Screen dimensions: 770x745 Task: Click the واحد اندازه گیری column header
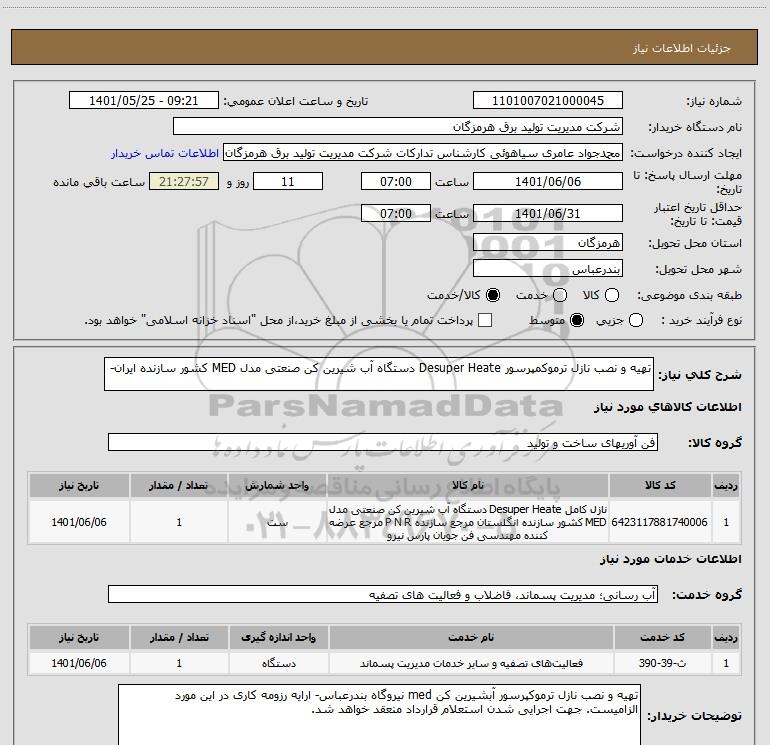tap(278, 637)
